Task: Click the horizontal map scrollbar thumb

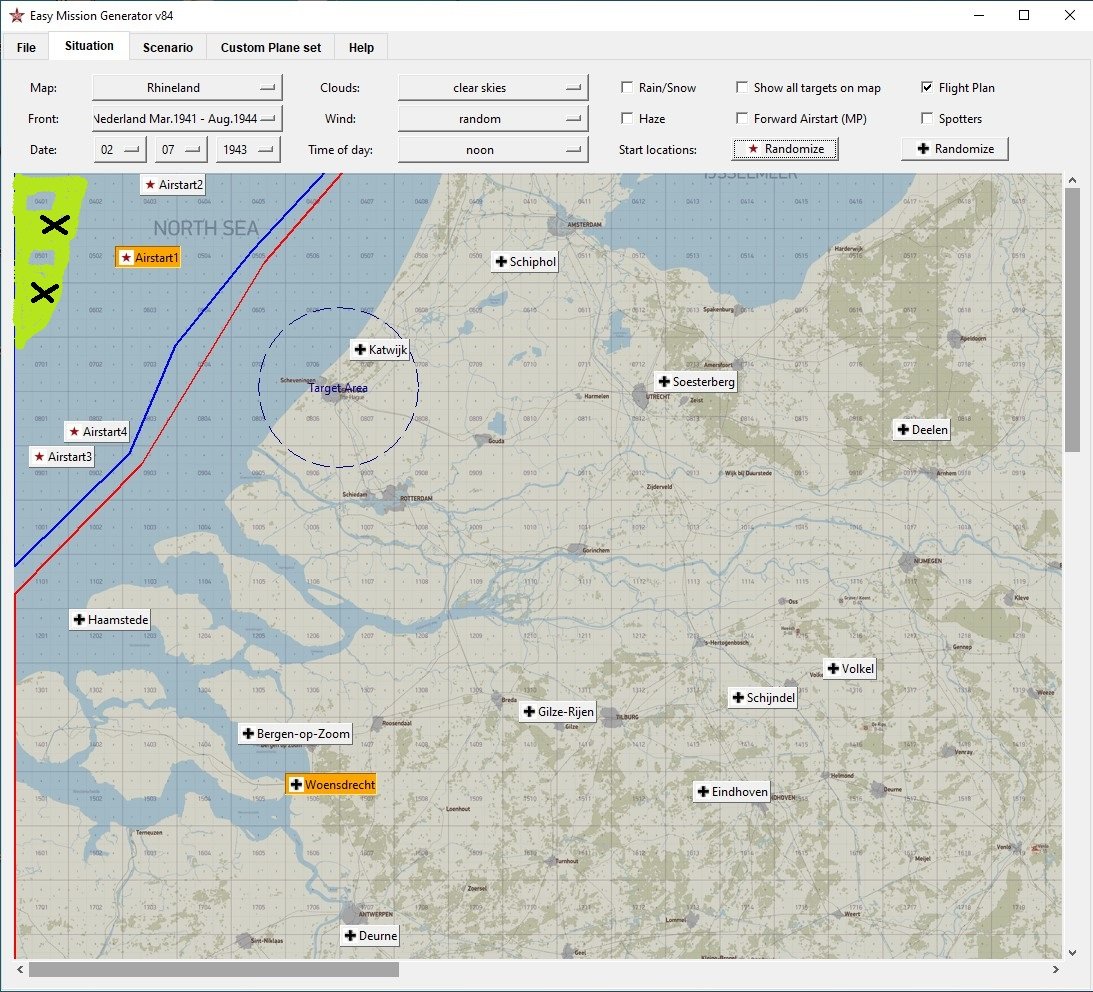Action: click(x=213, y=970)
